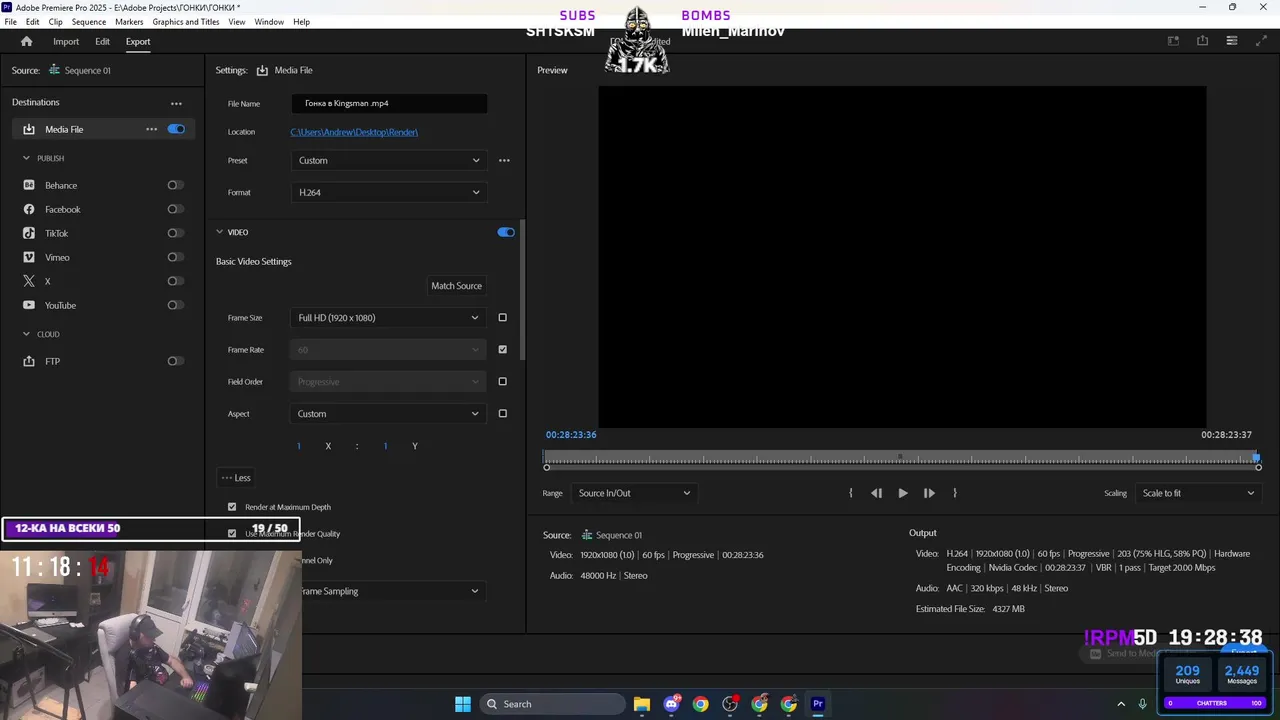1280x720 pixels.
Task: Open the Frame Size Full HD dropdown
Action: point(389,318)
